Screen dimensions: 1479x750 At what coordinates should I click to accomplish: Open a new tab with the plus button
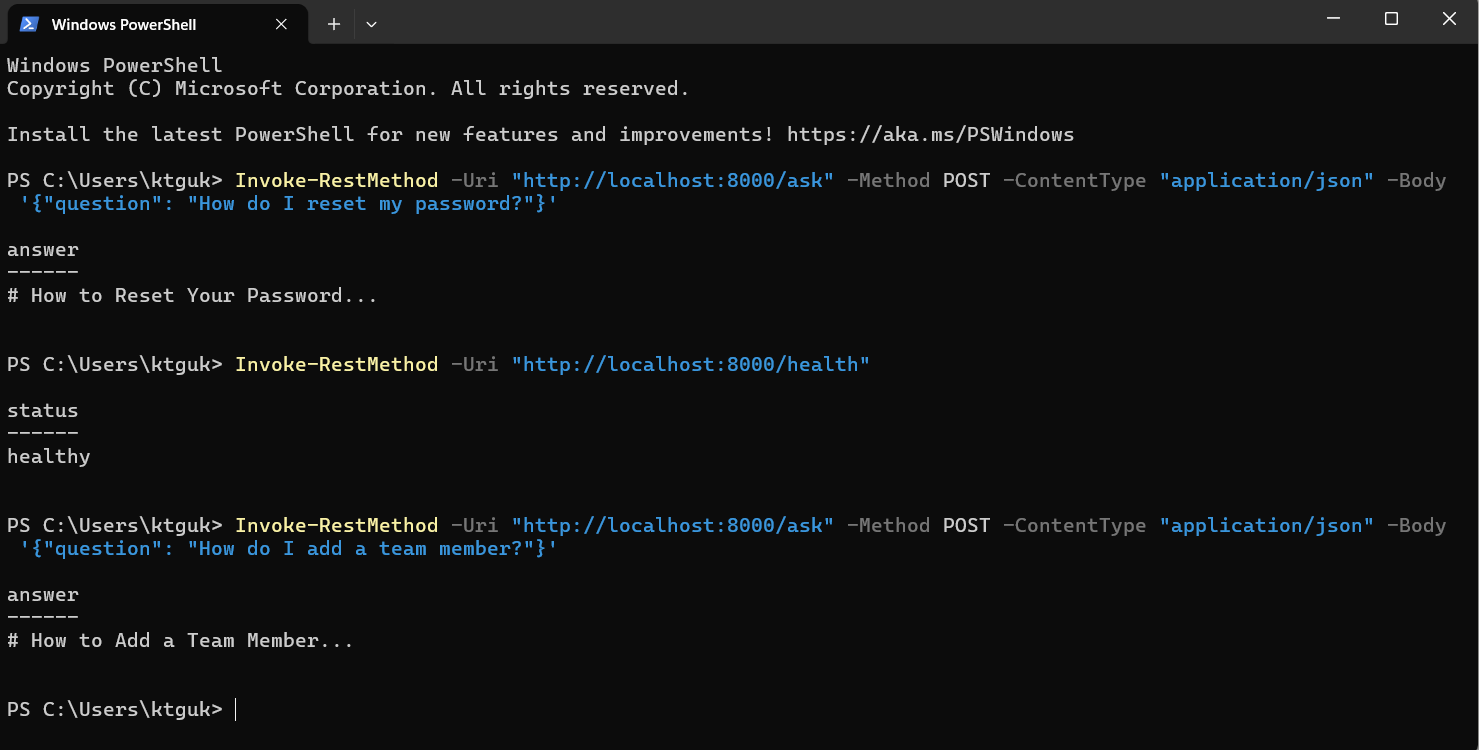tap(333, 23)
